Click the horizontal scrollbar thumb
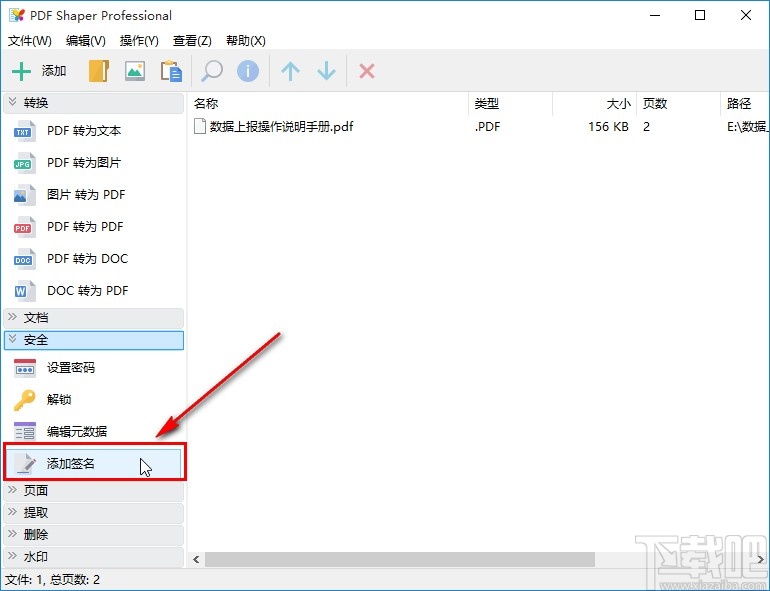The image size is (770, 591). [400, 559]
